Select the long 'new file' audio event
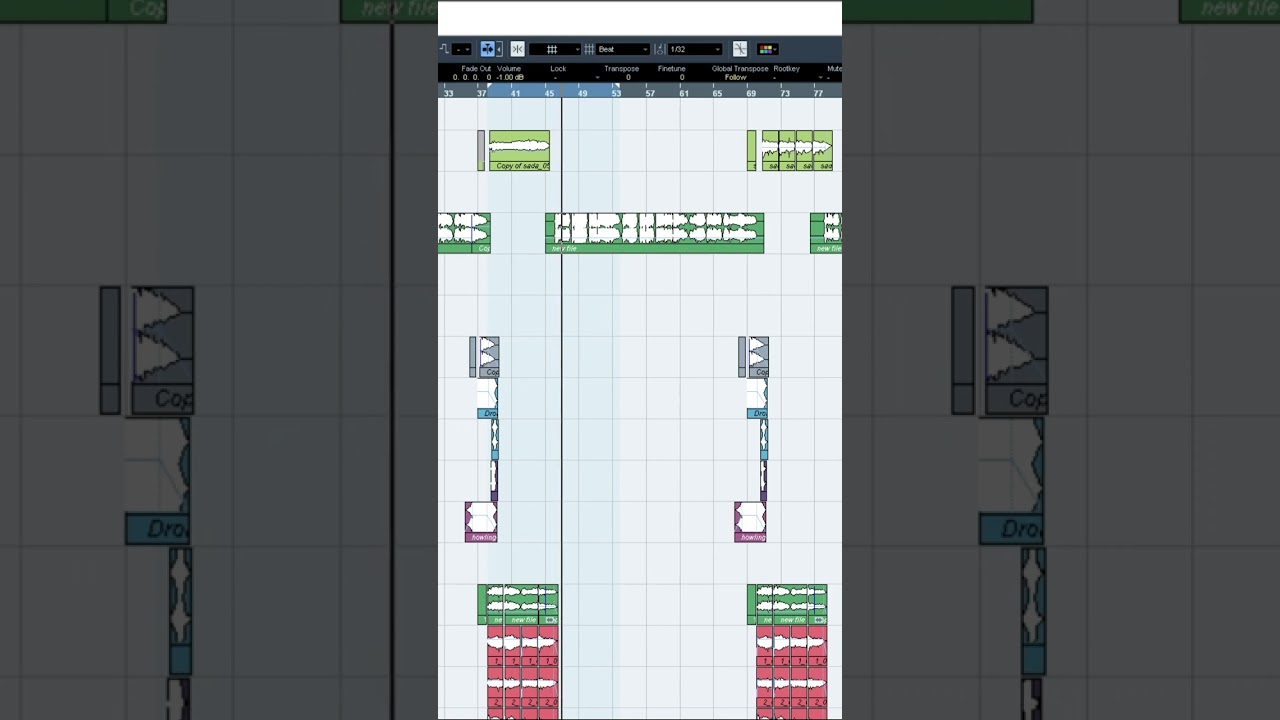1280x720 pixels. pos(655,232)
